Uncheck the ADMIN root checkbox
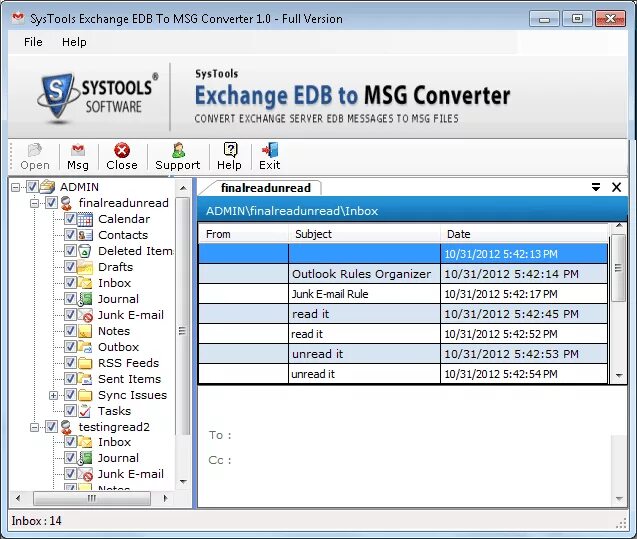Image resolution: width=637 pixels, height=539 pixels. click(x=32, y=187)
